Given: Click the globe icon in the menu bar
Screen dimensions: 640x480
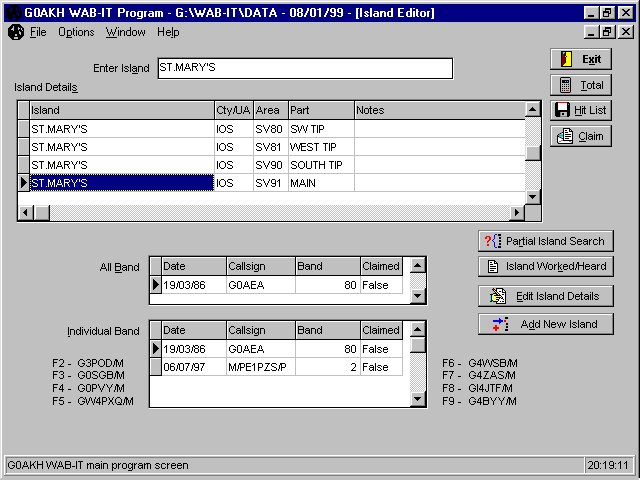Looking at the screenshot, I should (16, 32).
